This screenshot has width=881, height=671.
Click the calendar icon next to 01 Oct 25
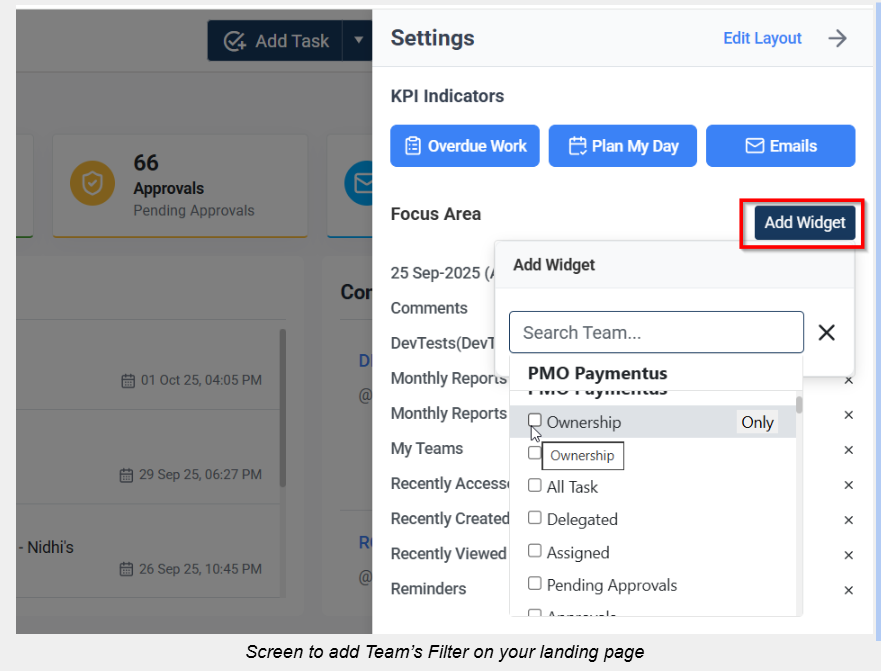click(128, 381)
